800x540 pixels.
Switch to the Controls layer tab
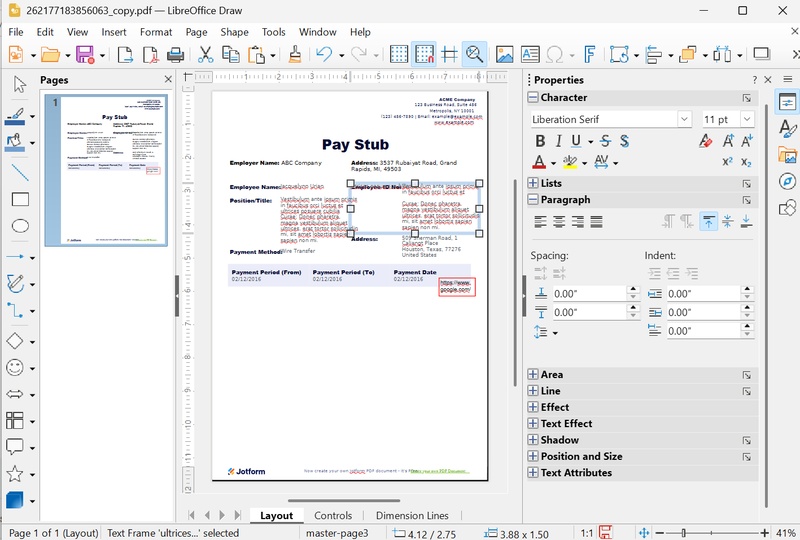tap(333, 516)
